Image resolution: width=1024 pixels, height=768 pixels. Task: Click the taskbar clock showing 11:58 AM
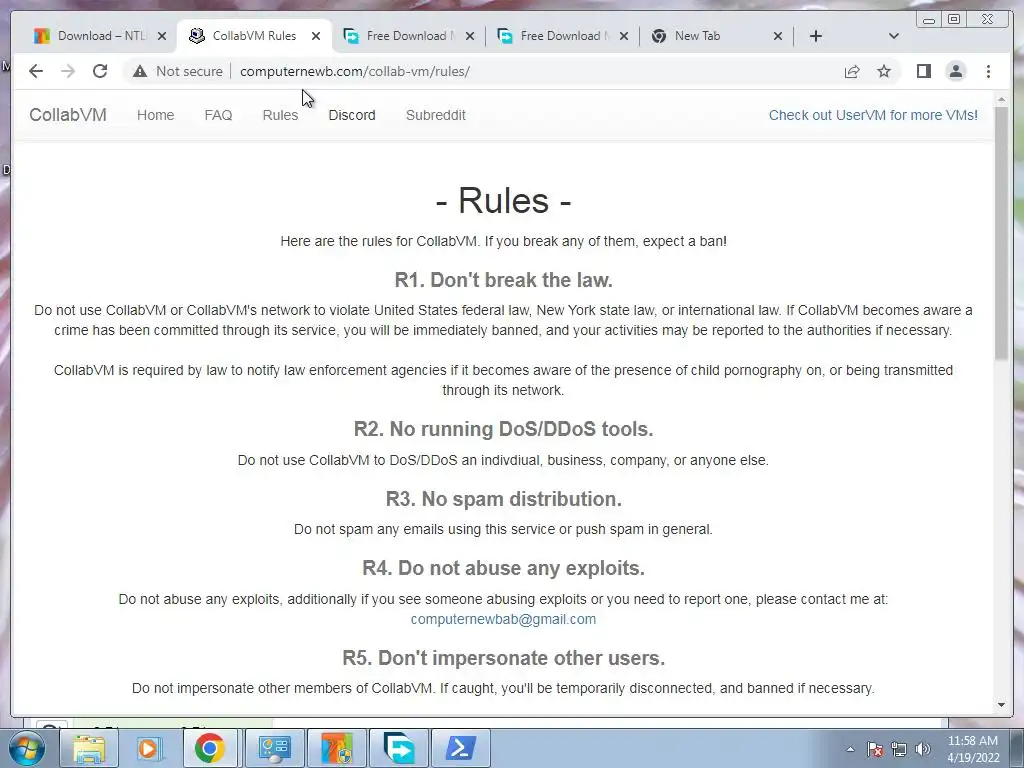click(x=973, y=749)
